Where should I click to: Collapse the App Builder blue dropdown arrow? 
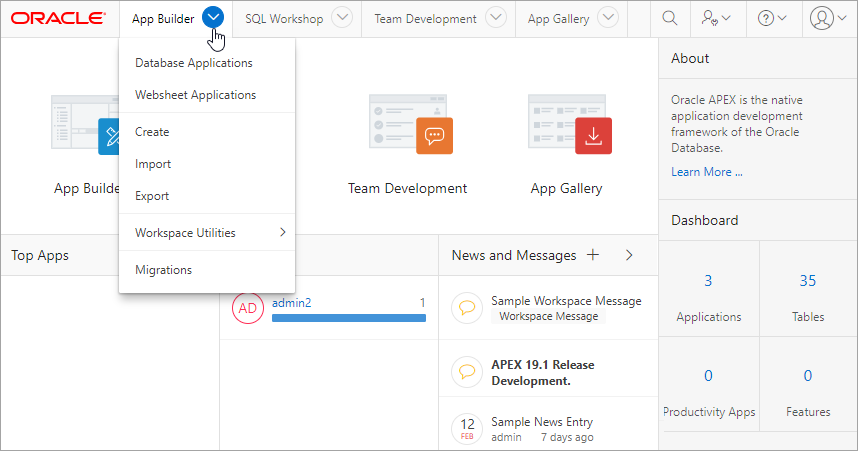coord(213,18)
